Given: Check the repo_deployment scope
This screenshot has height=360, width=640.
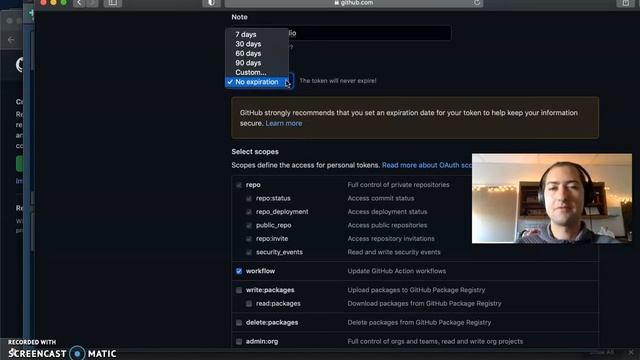Looking at the screenshot, I should tap(249, 212).
